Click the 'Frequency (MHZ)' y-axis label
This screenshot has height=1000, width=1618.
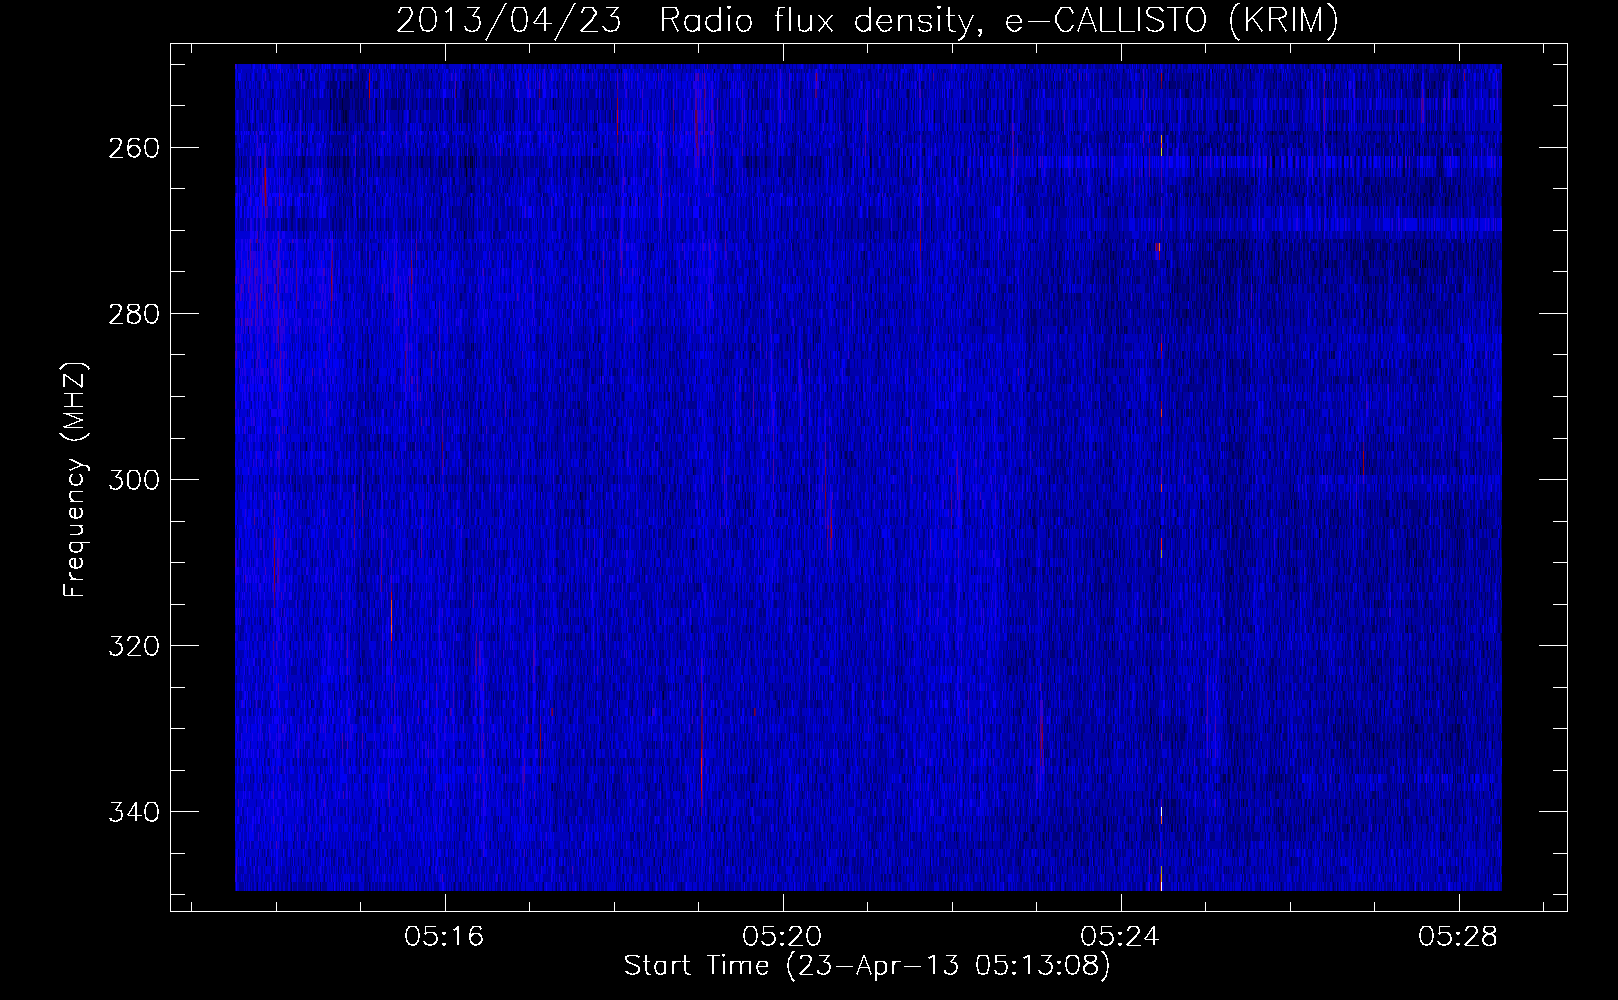click(75, 479)
